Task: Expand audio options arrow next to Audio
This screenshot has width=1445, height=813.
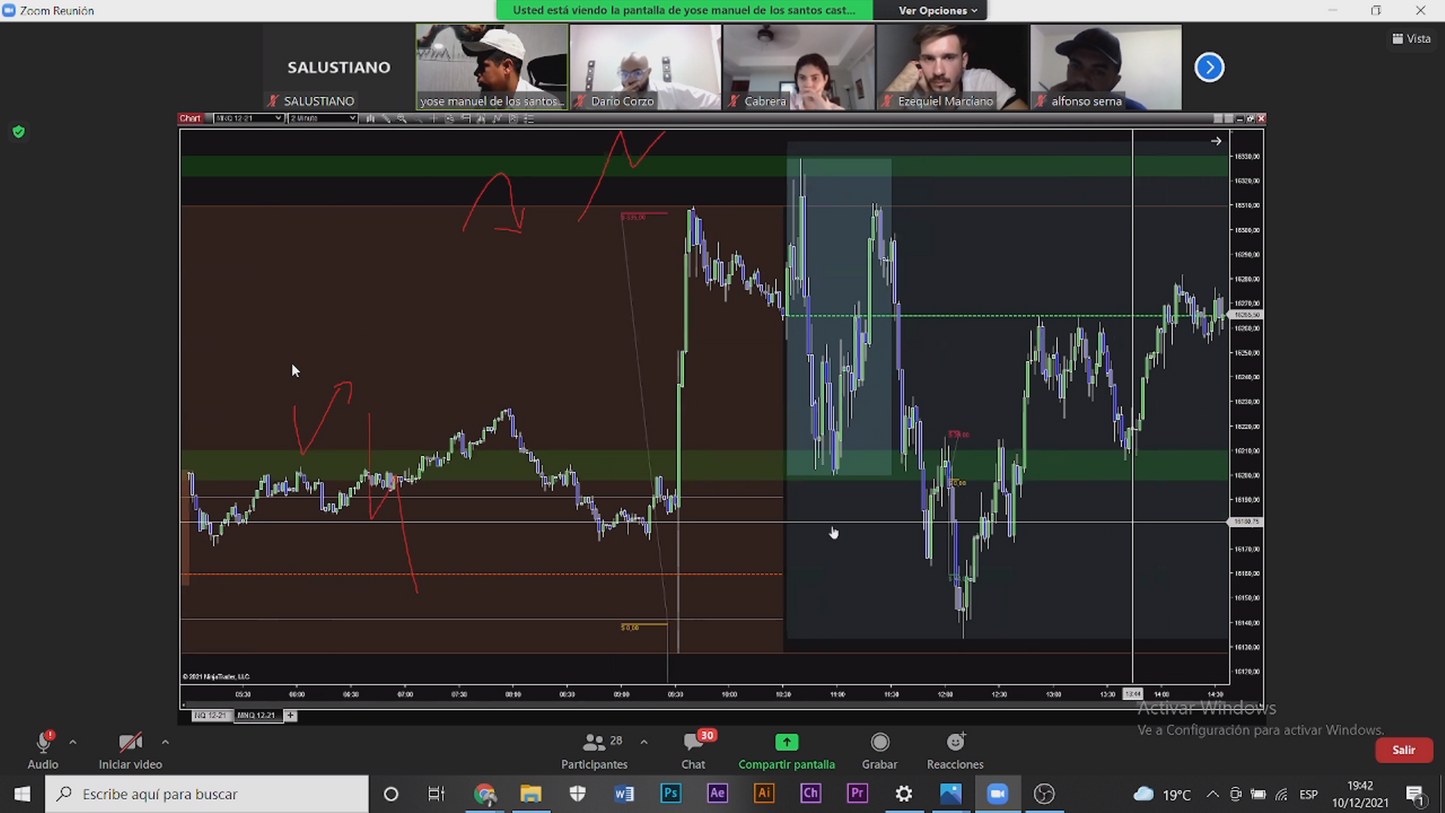Action: 72,742
